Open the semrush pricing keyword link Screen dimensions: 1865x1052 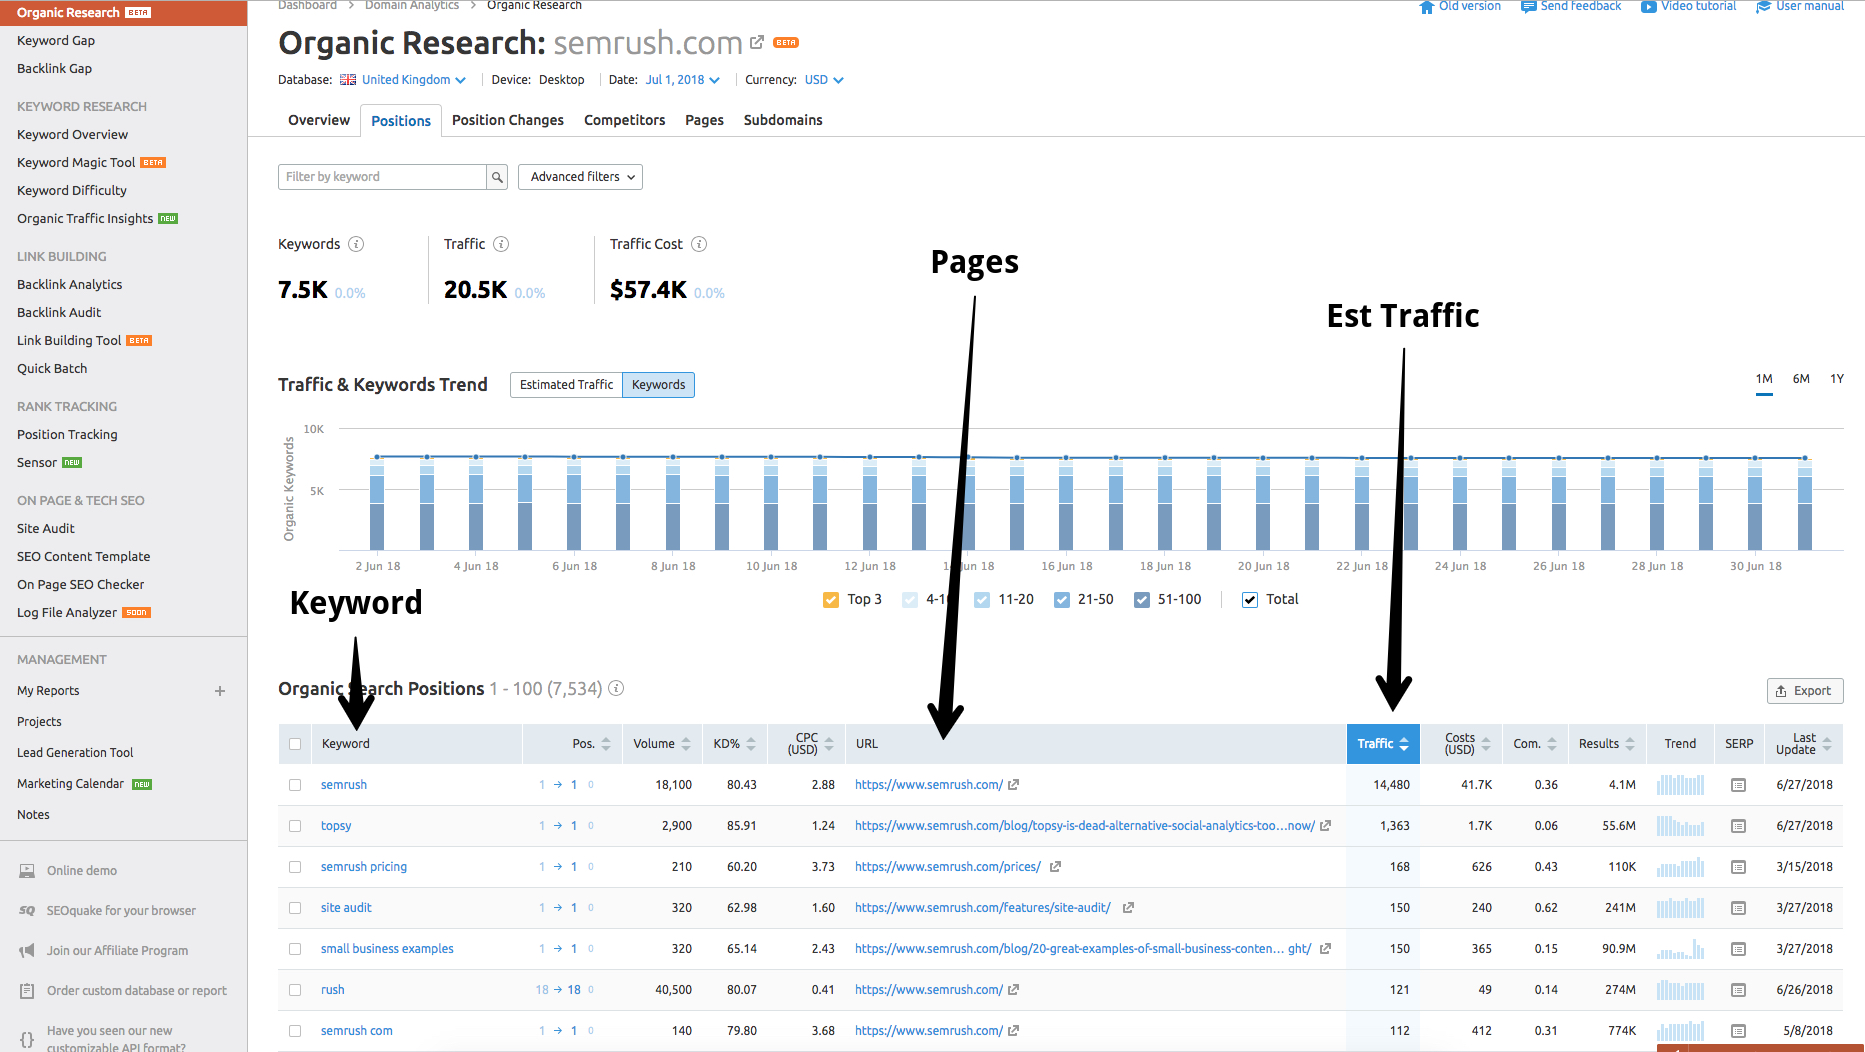click(363, 867)
